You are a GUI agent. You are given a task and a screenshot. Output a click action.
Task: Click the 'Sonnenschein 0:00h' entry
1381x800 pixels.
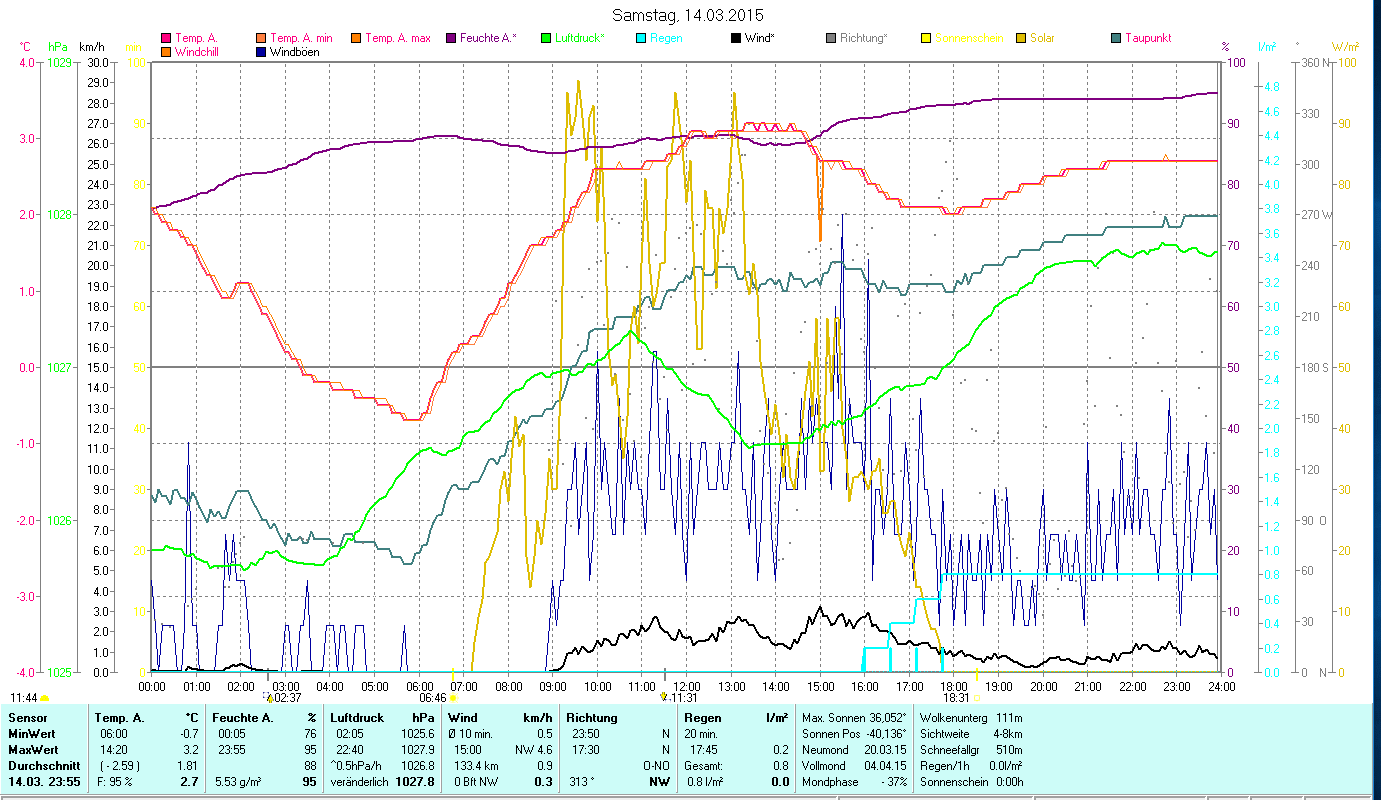tap(970, 781)
